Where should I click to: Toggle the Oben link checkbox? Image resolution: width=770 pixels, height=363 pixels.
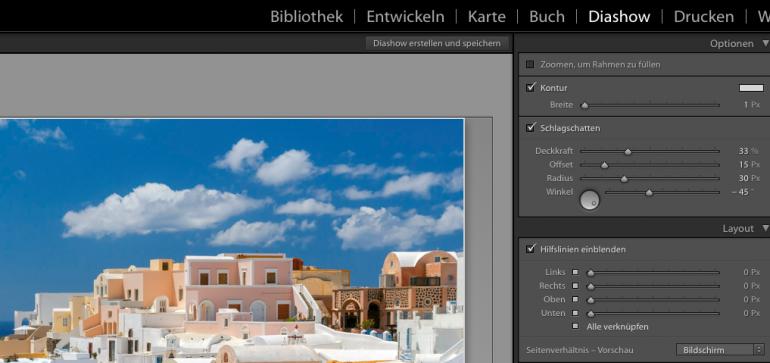point(575,299)
